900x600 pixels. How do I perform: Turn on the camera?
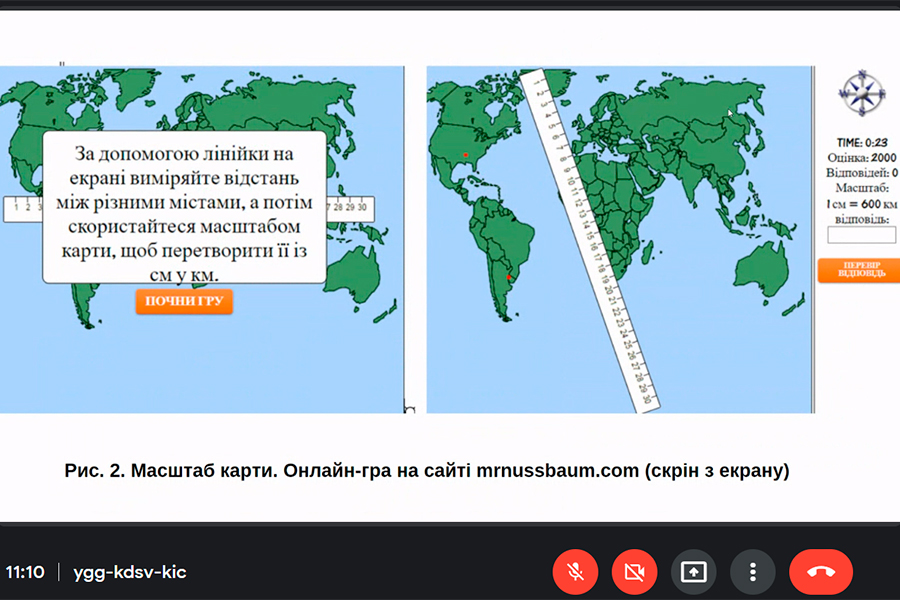point(634,572)
